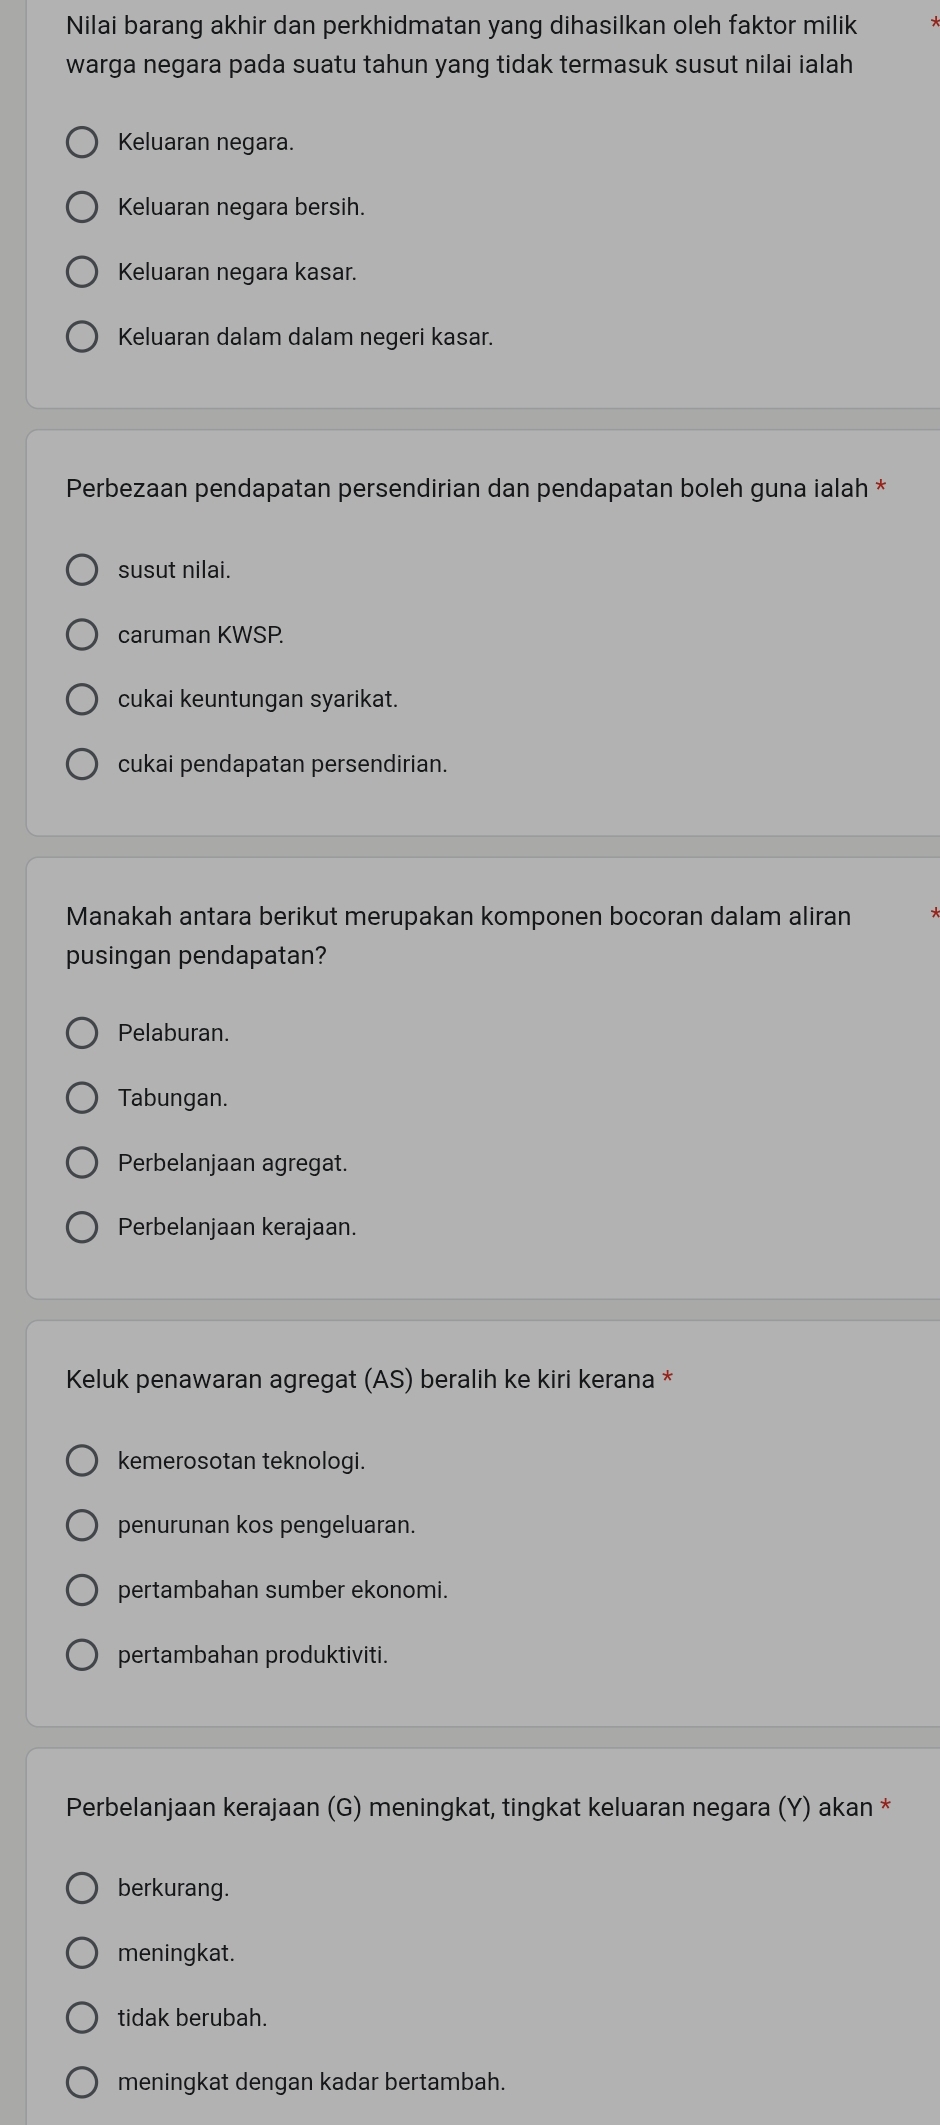
Task: Pick the 'Keluaran negara kasar.' option
Action: coord(82,272)
